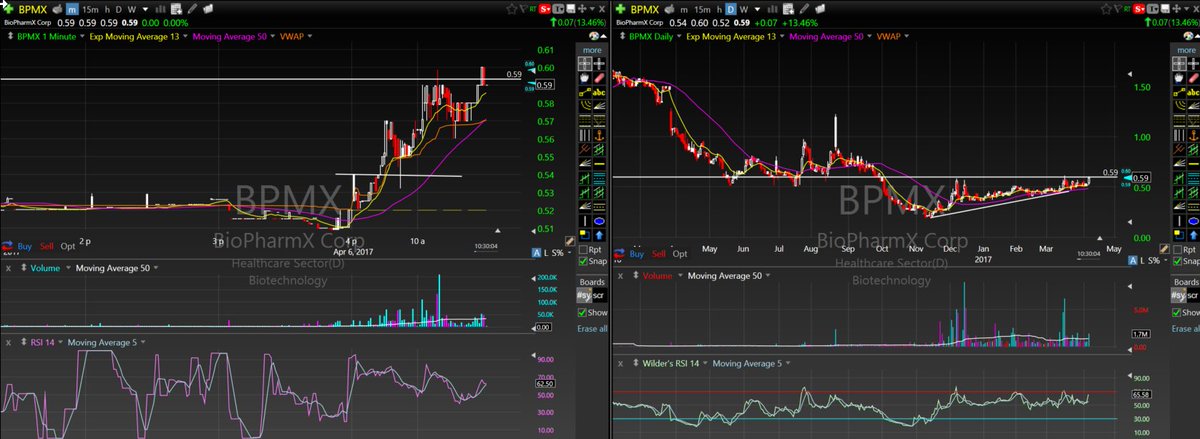
Task: Select W weekly timeframe on left chart
Action: coord(131,9)
